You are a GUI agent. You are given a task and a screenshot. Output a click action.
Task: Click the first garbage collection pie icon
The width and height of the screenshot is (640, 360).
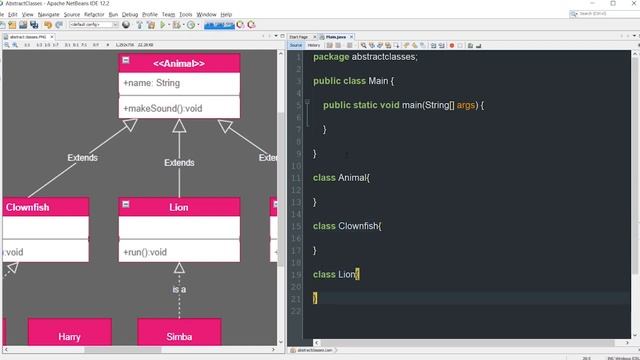point(240,25)
